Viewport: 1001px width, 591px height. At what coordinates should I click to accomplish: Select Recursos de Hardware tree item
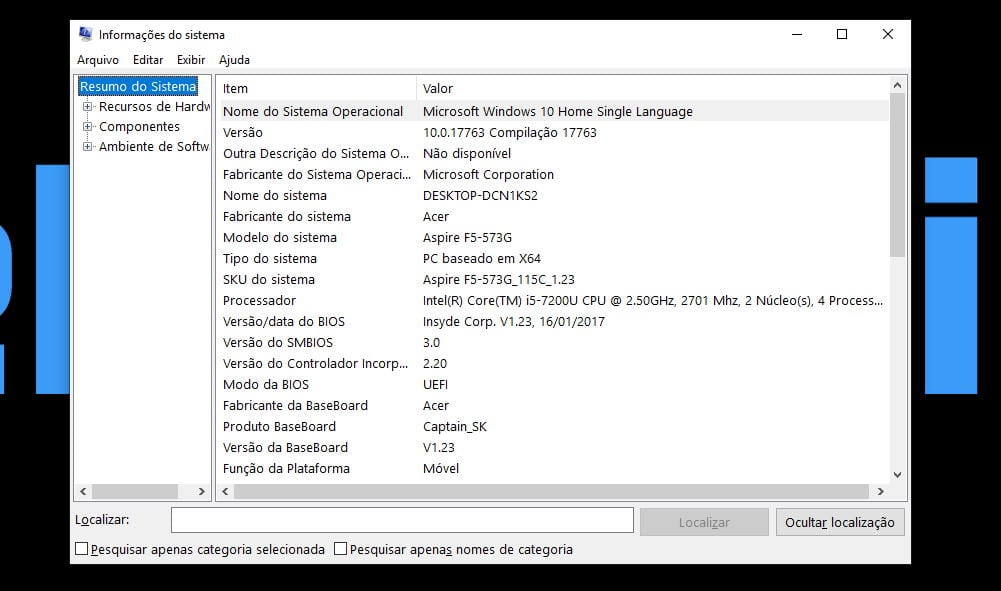(x=154, y=107)
